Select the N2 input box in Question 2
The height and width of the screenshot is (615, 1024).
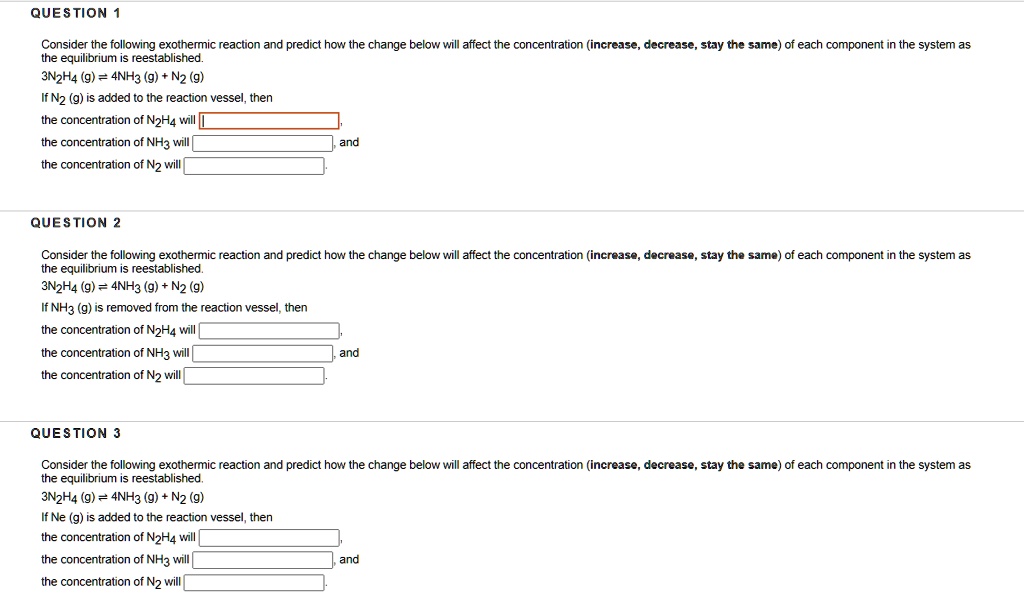[x=254, y=375]
